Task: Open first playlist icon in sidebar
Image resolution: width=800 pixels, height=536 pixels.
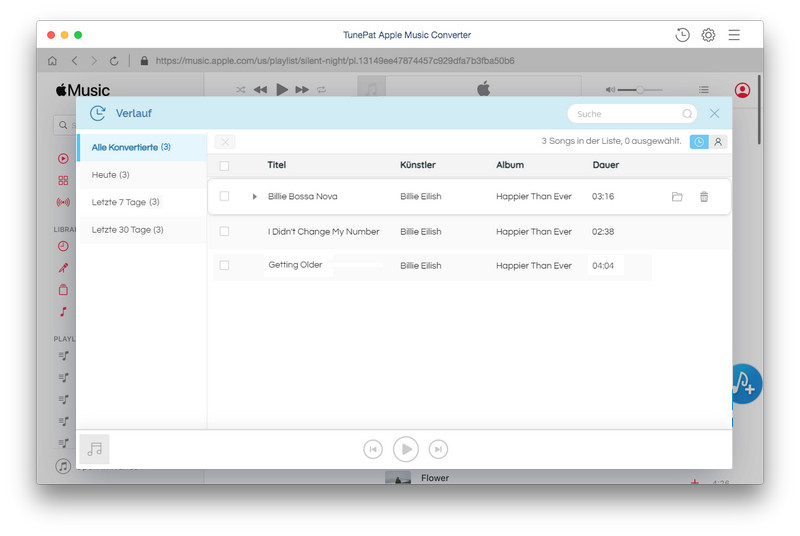Action: tap(63, 355)
